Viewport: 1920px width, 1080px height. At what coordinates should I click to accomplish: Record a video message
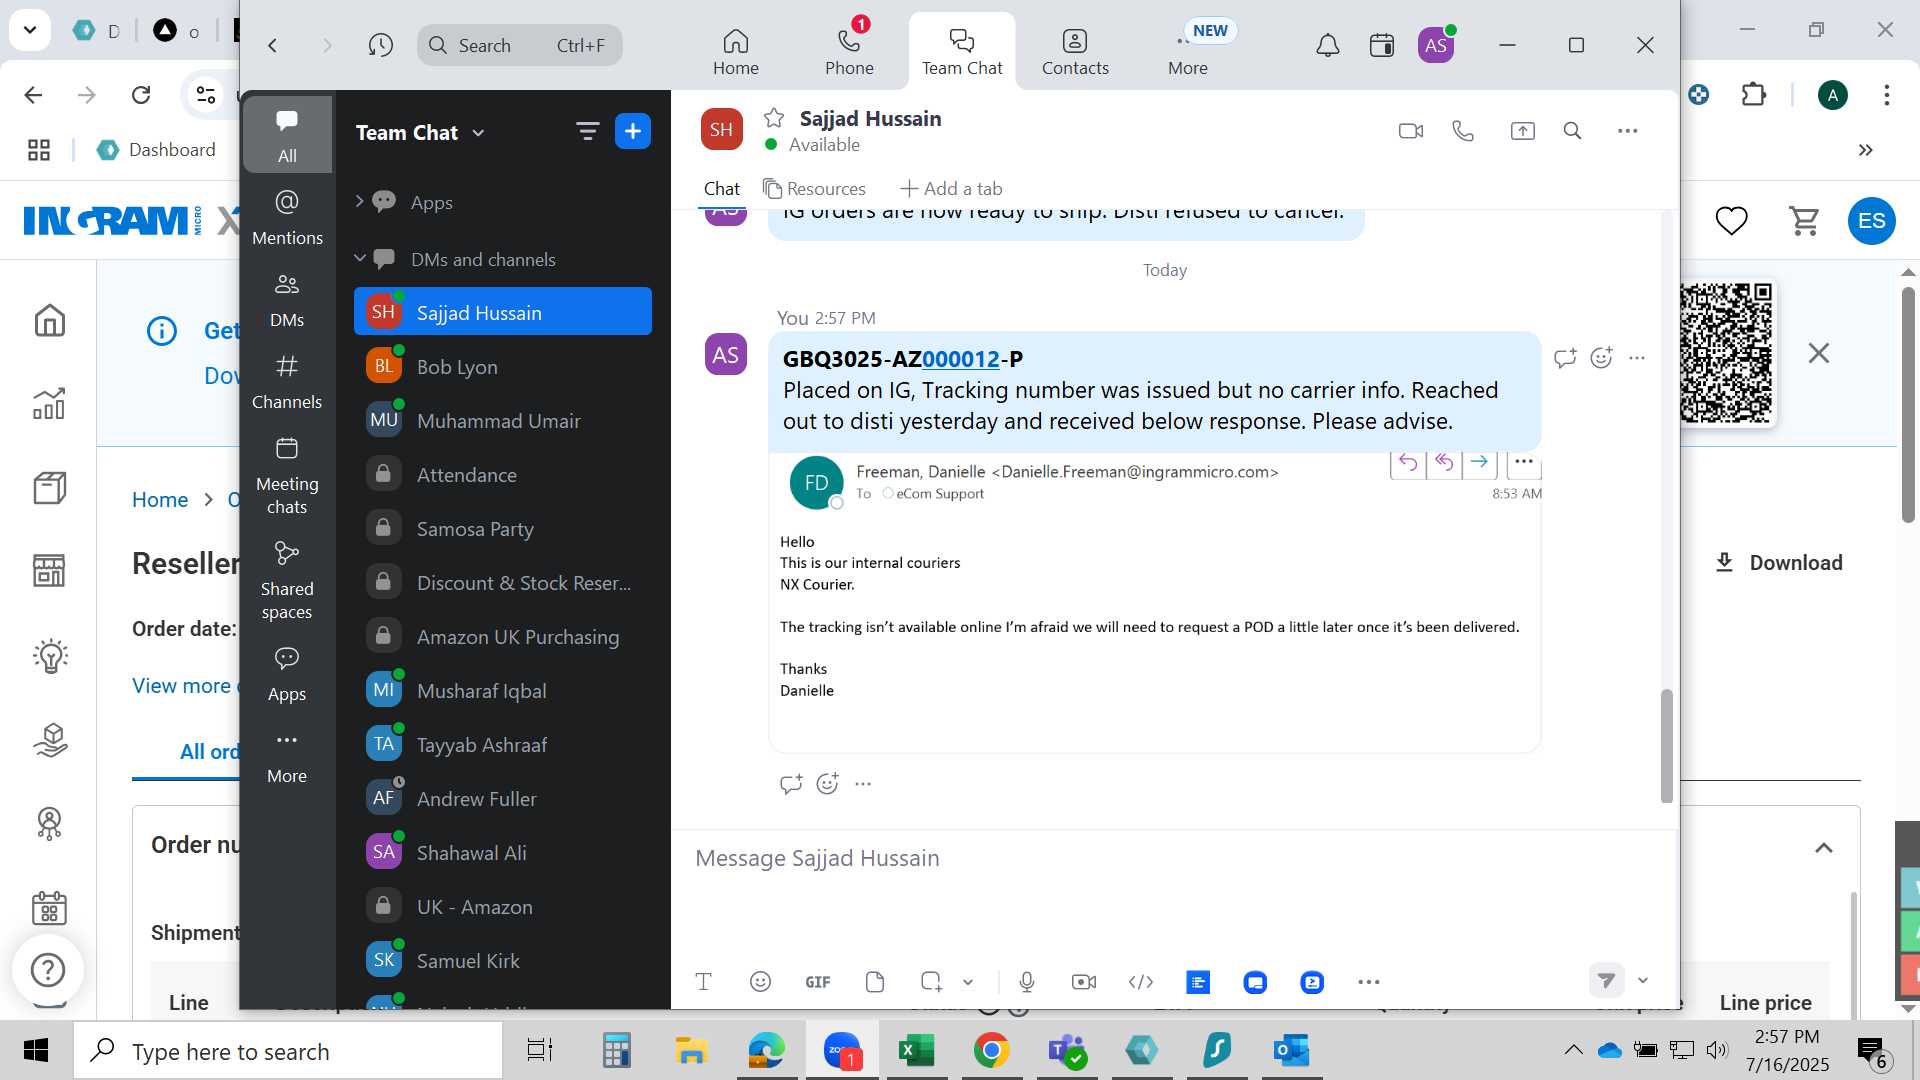1083,982
